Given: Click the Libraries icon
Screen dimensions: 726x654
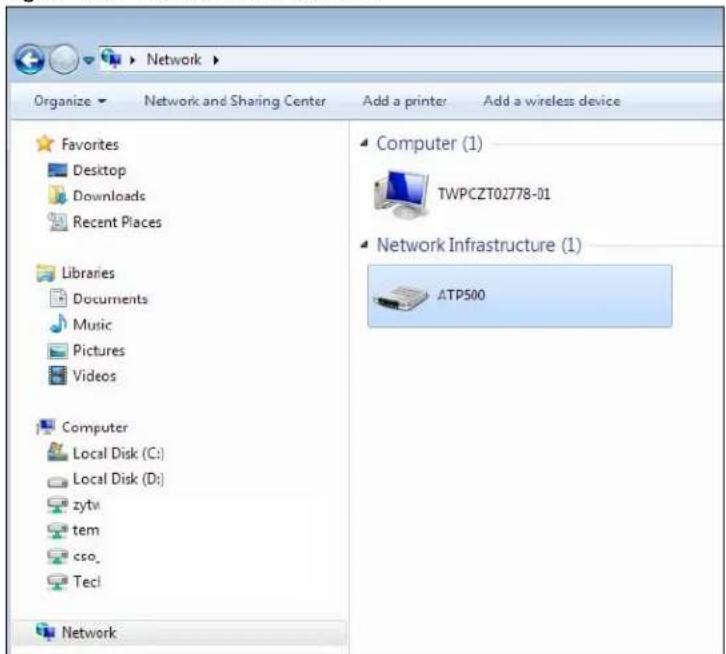Looking at the screenshot, I should (x=45, y=273).
